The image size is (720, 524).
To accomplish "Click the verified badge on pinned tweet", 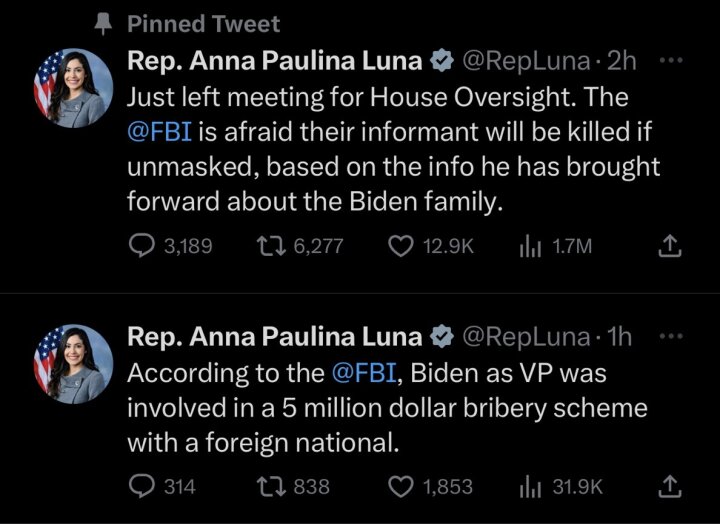I will coord(442,60).
